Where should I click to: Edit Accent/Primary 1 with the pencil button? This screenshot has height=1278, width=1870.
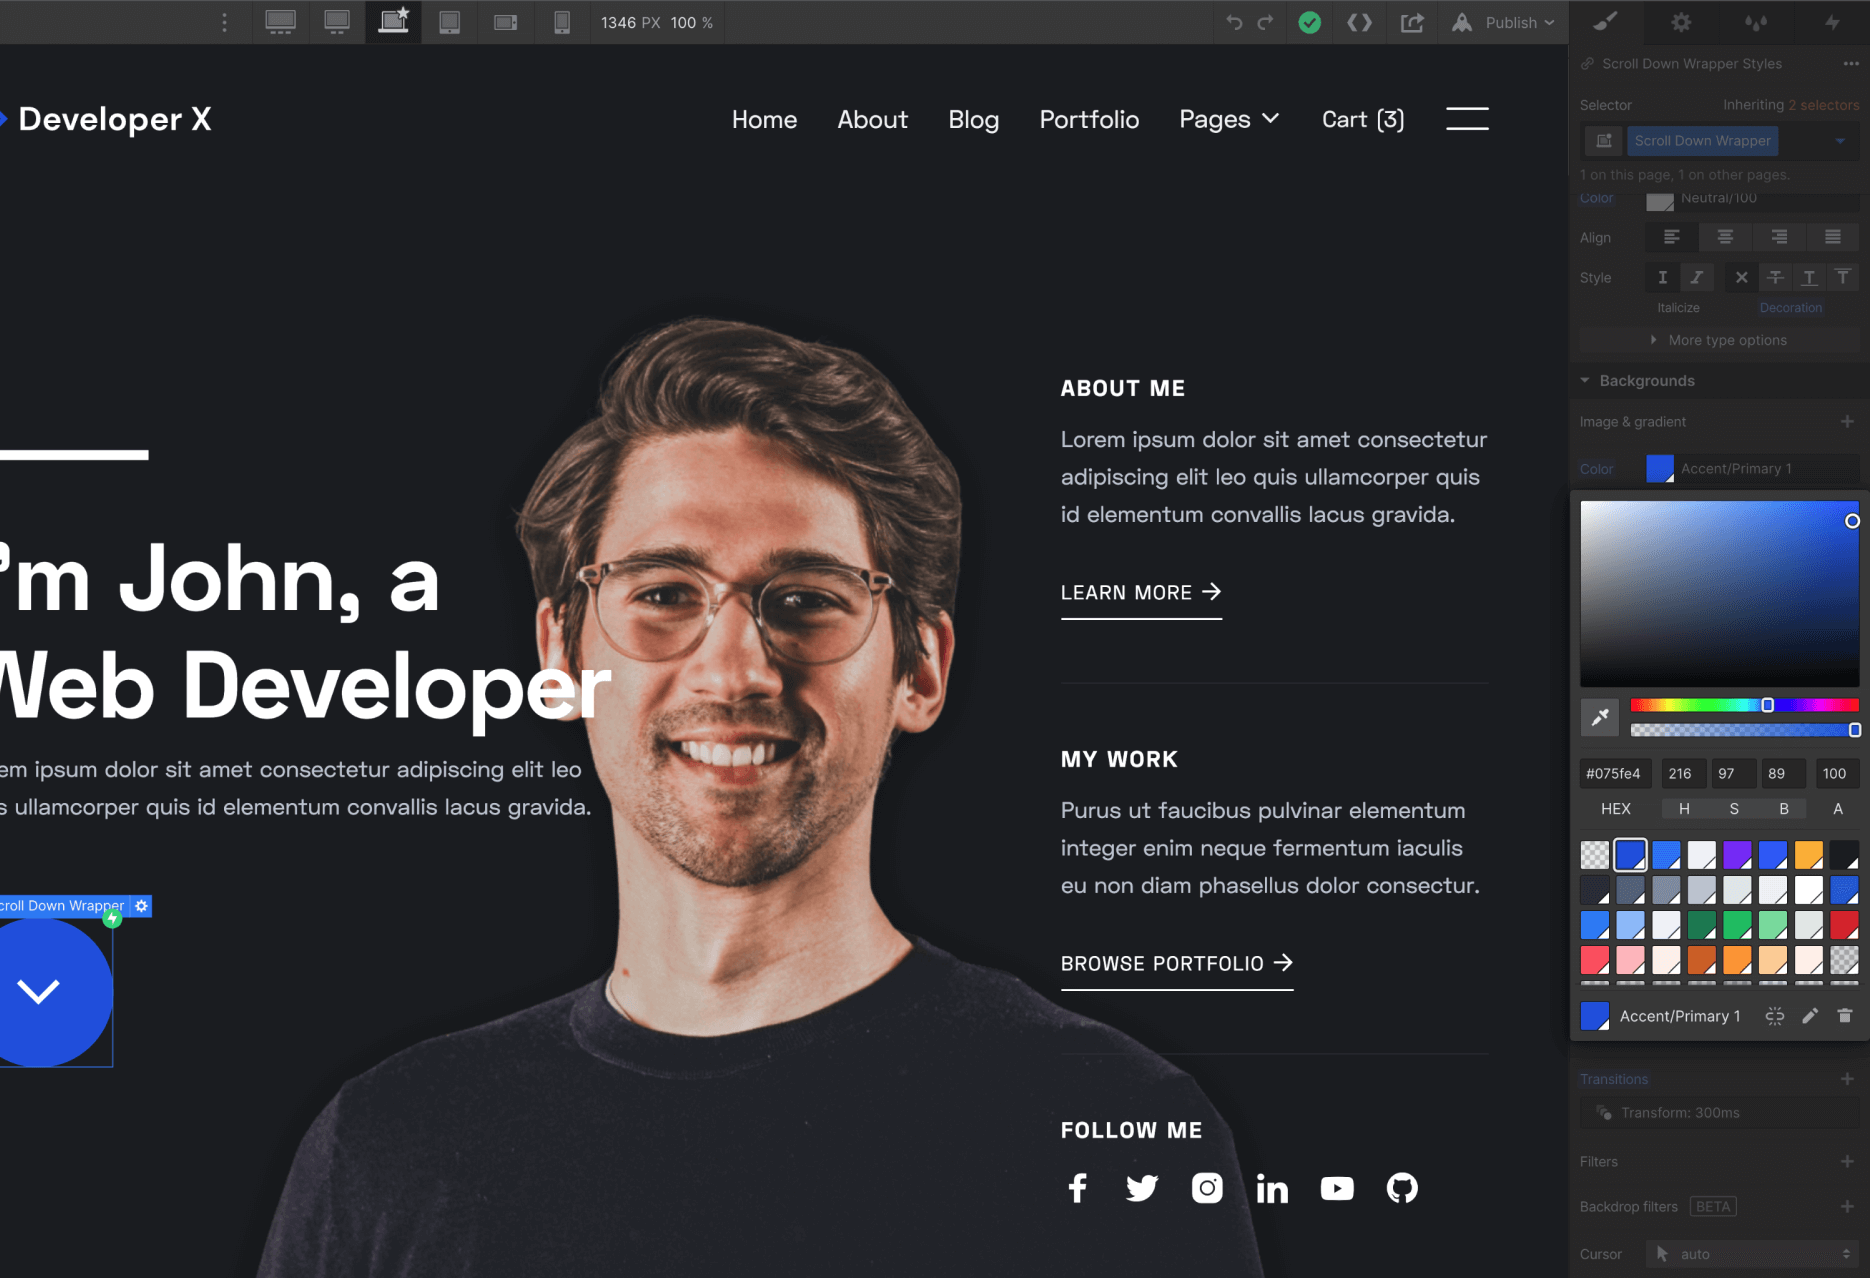[x=1810, y=1015]
